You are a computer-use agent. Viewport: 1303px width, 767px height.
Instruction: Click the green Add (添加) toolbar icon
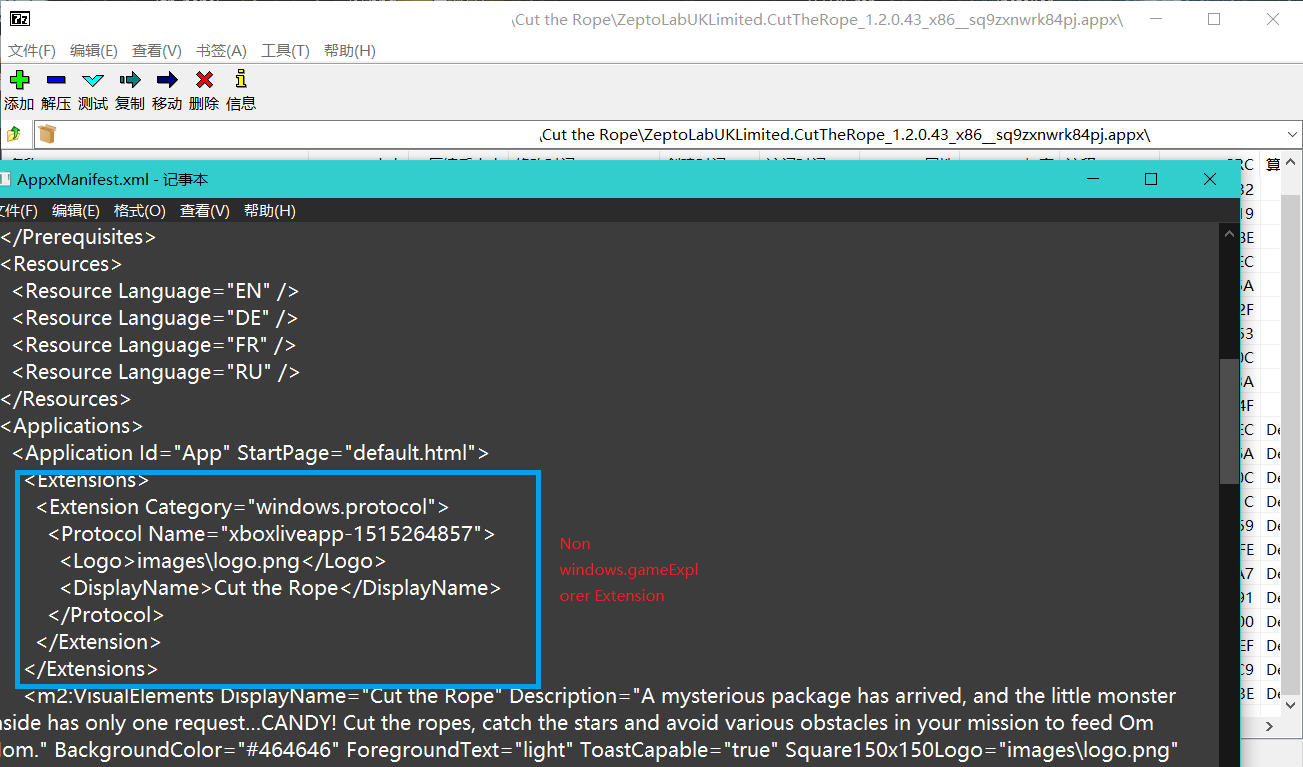coord(19,80)
